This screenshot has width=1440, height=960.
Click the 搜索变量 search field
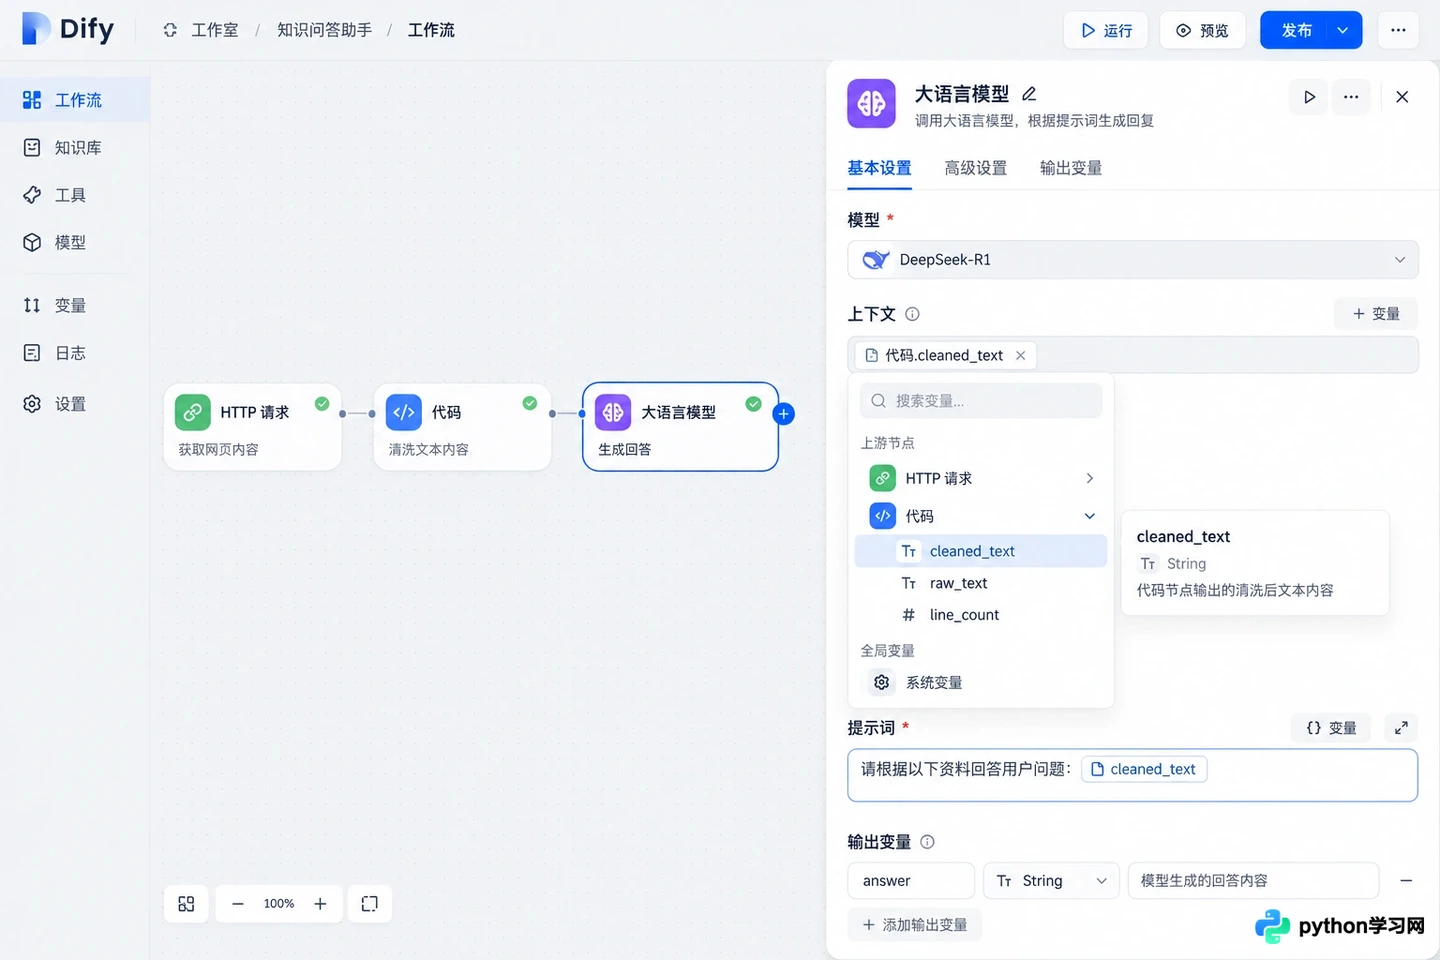tap(981, 401)
